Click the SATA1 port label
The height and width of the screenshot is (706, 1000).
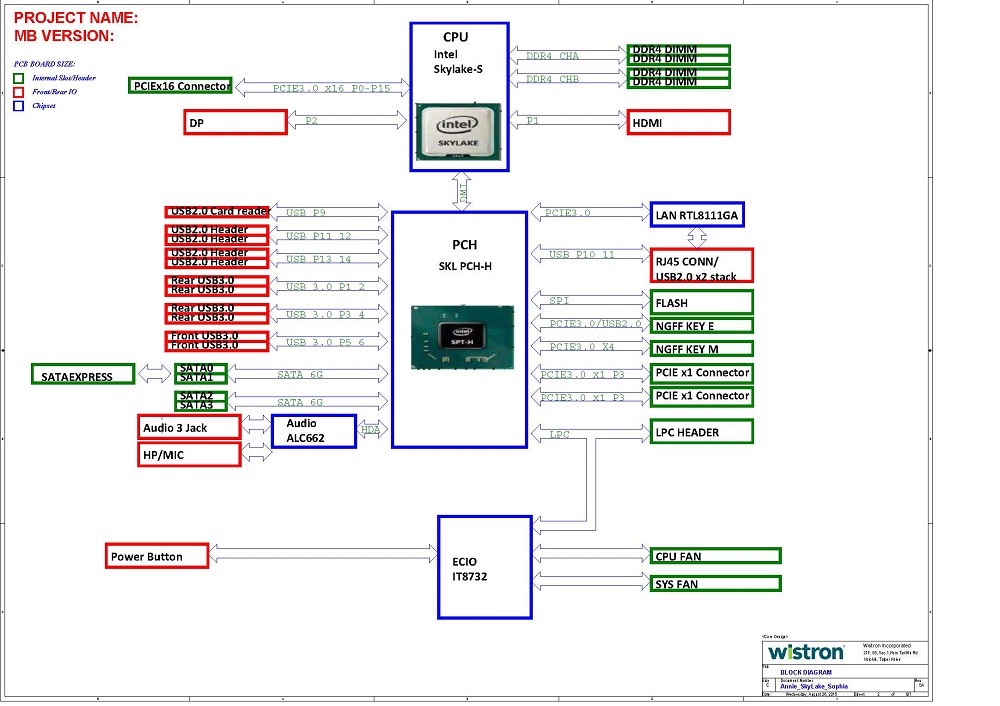pos(196,378)
